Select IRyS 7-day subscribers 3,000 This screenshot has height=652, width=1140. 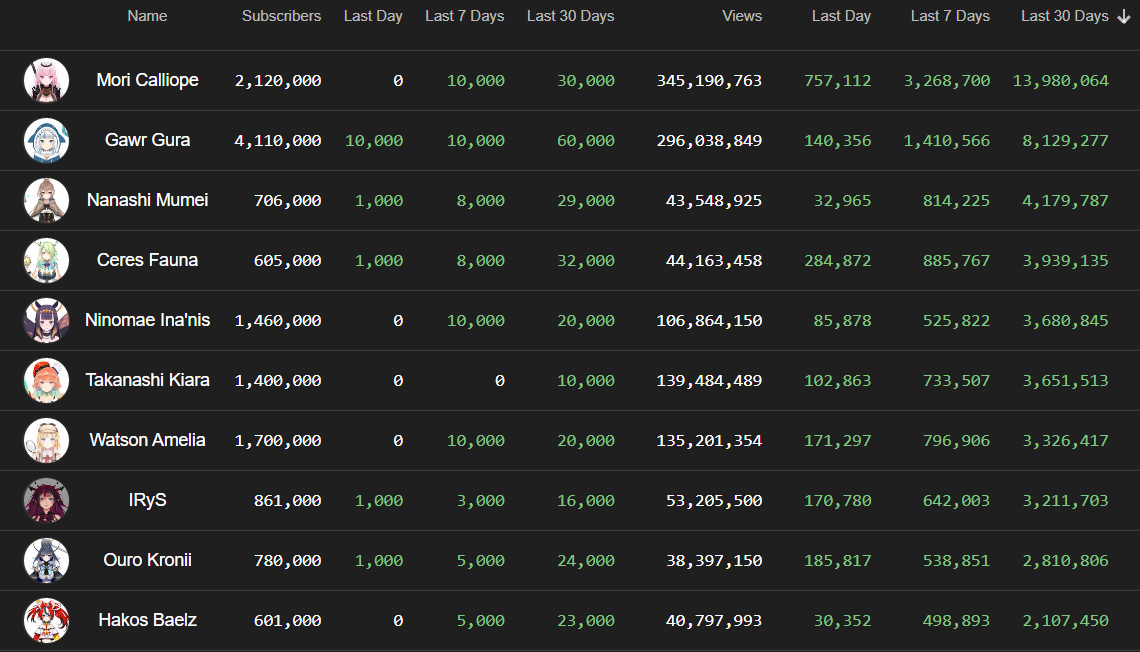tap(481, 501)
